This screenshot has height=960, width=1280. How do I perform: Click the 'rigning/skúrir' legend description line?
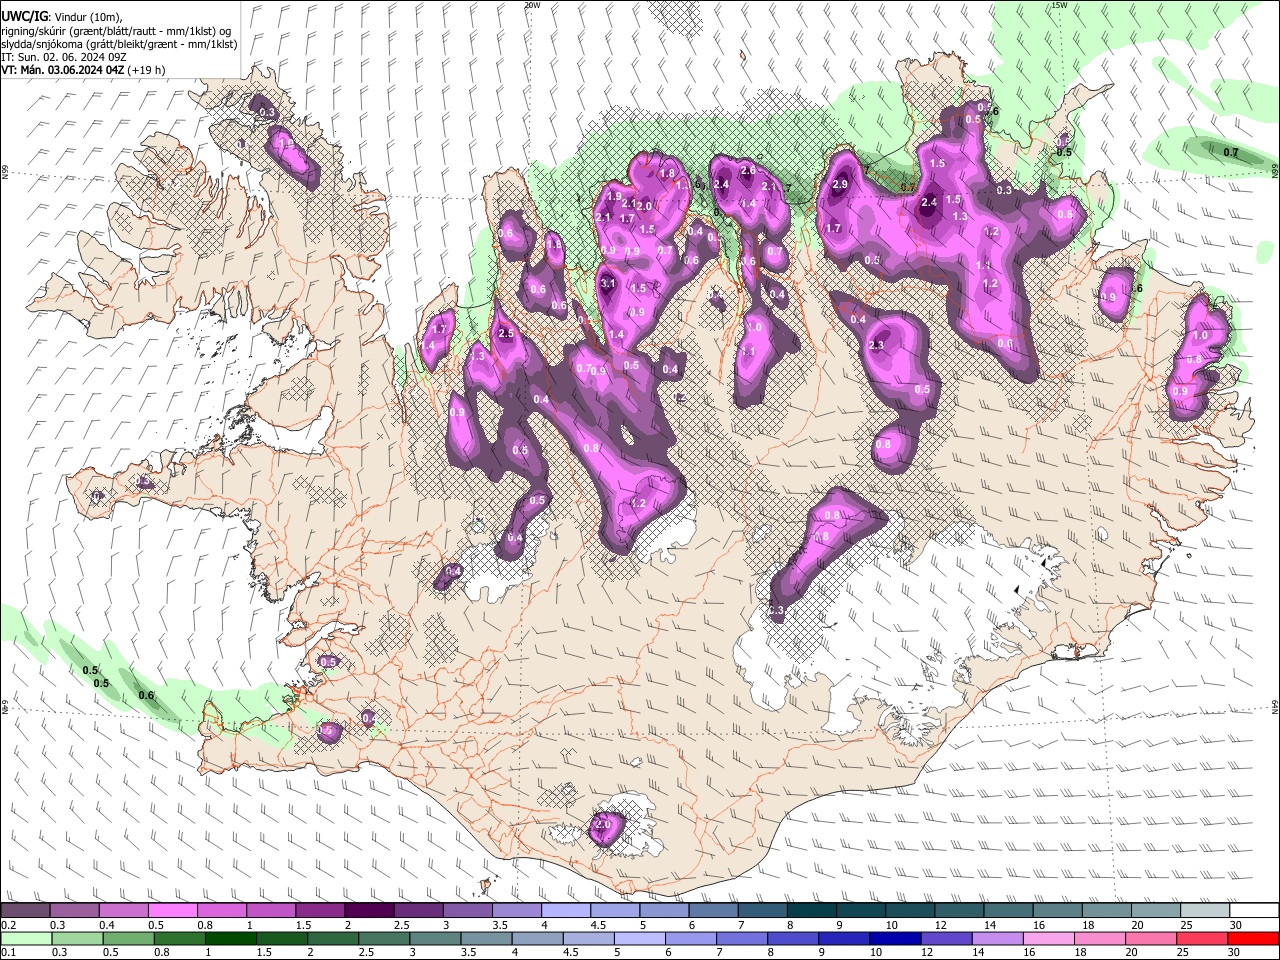tap(119, 31)
